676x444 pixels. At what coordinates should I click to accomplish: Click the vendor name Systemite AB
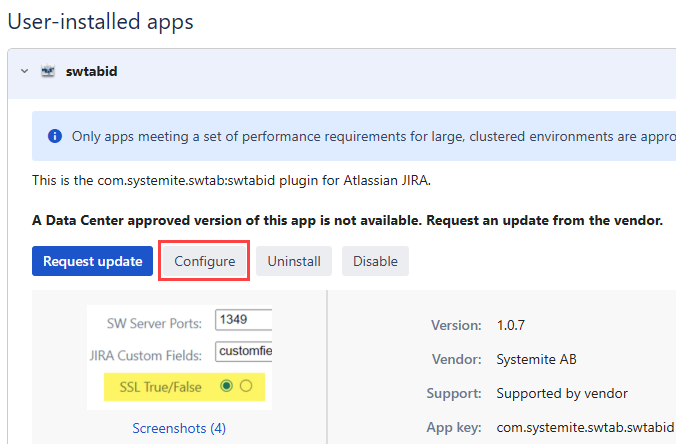536,359
